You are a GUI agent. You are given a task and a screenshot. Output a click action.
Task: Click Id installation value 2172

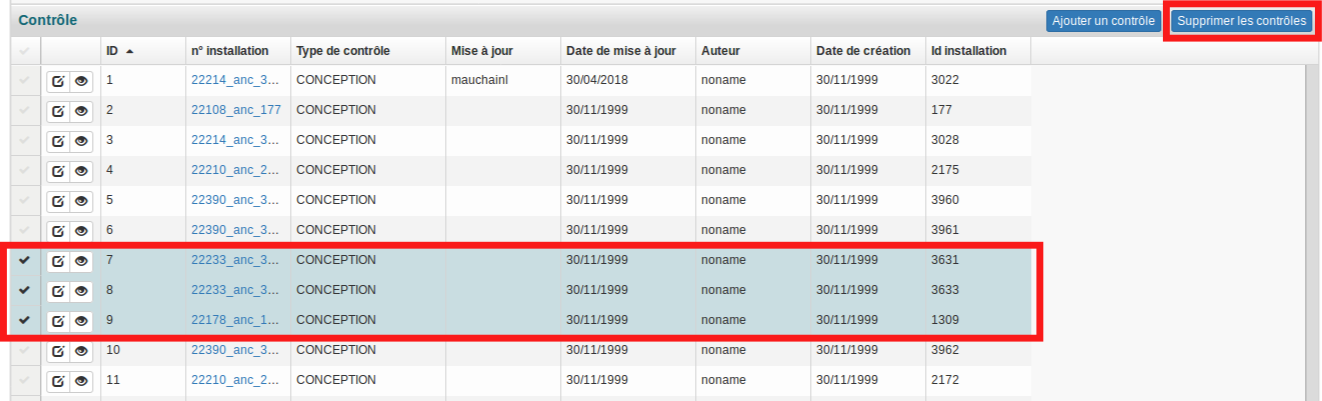(945, 380)
